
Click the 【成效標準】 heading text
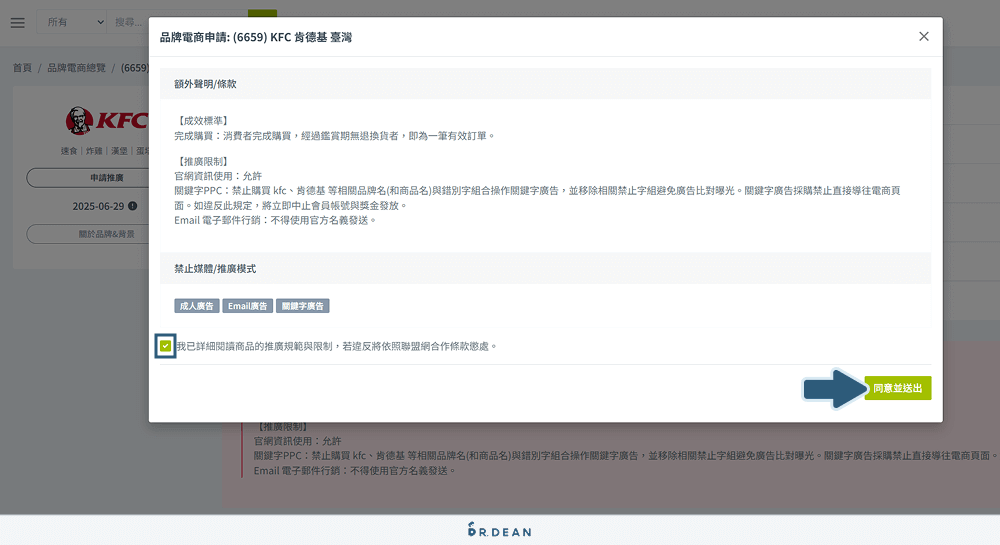click(x=203, y=120)
